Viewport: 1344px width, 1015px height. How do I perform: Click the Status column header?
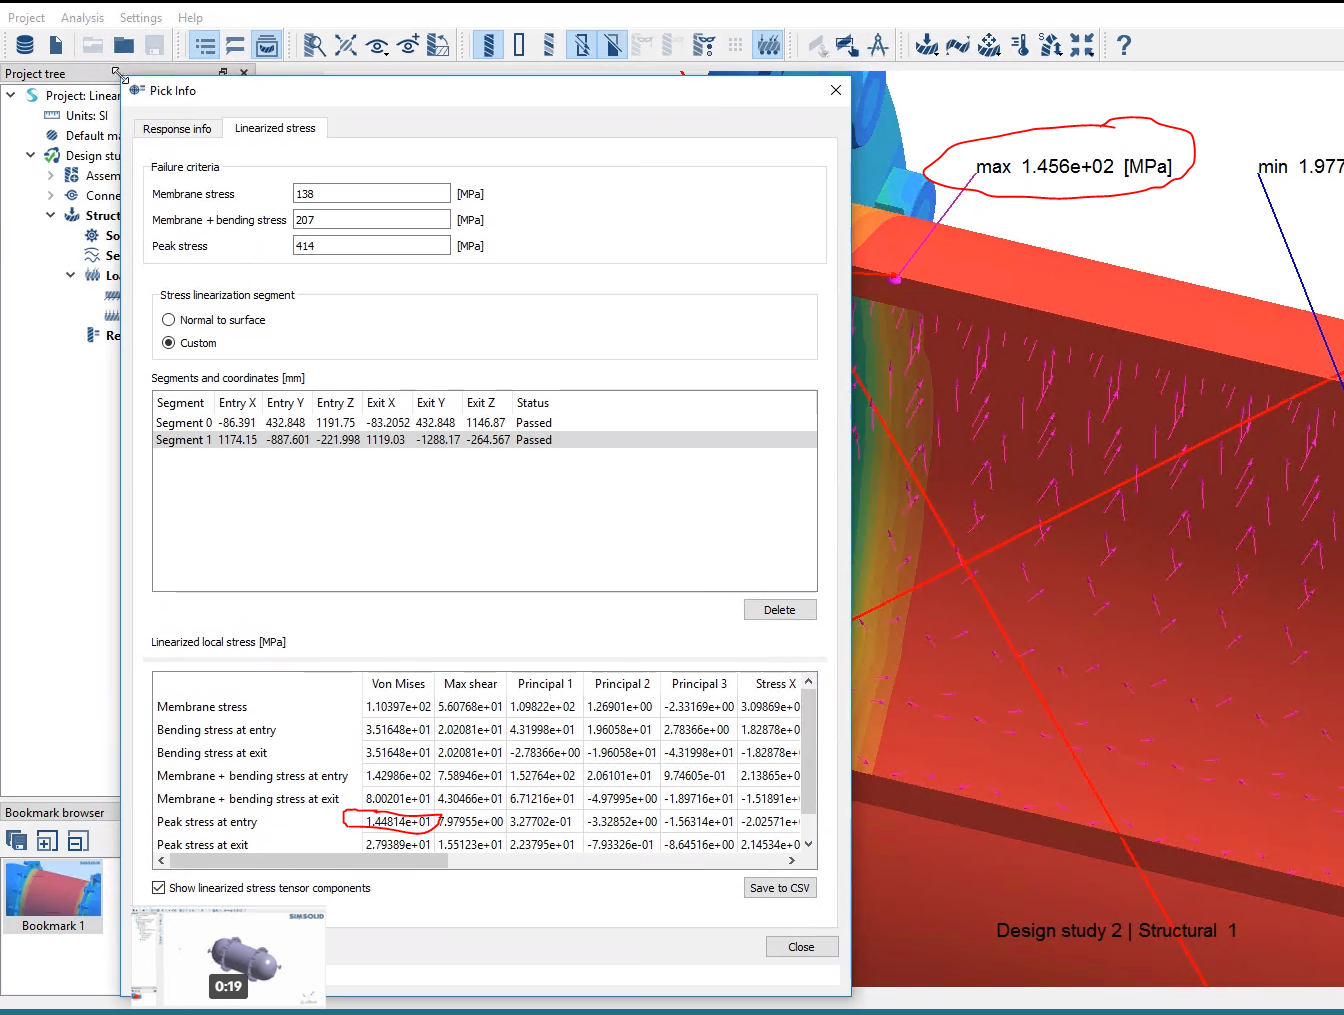pos(533,403)
